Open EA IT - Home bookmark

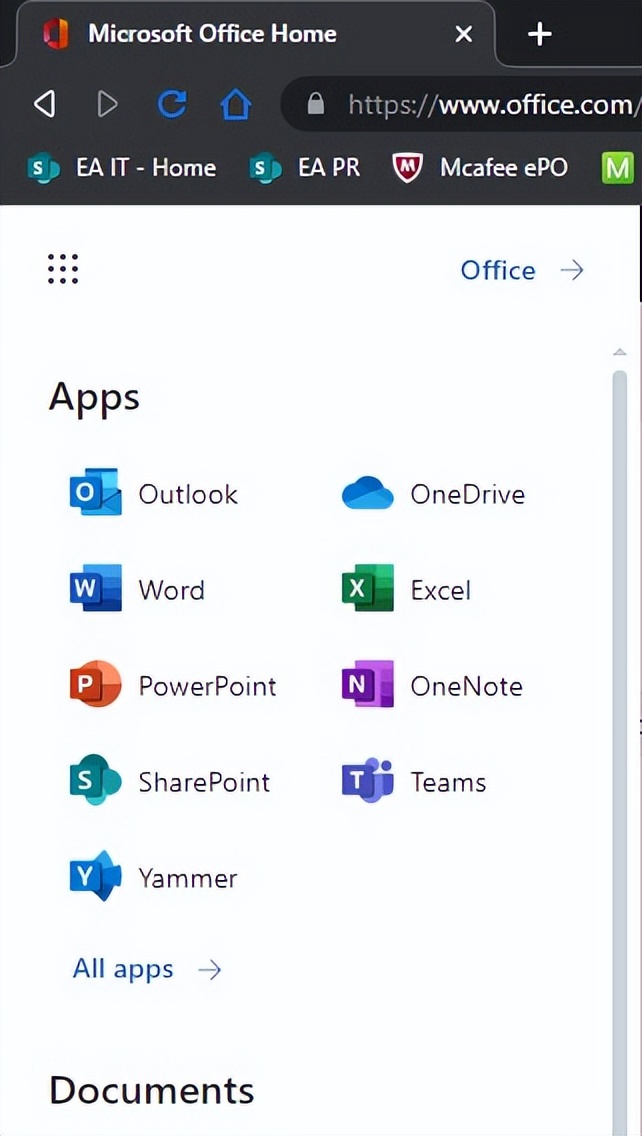(x=122, y=168)
